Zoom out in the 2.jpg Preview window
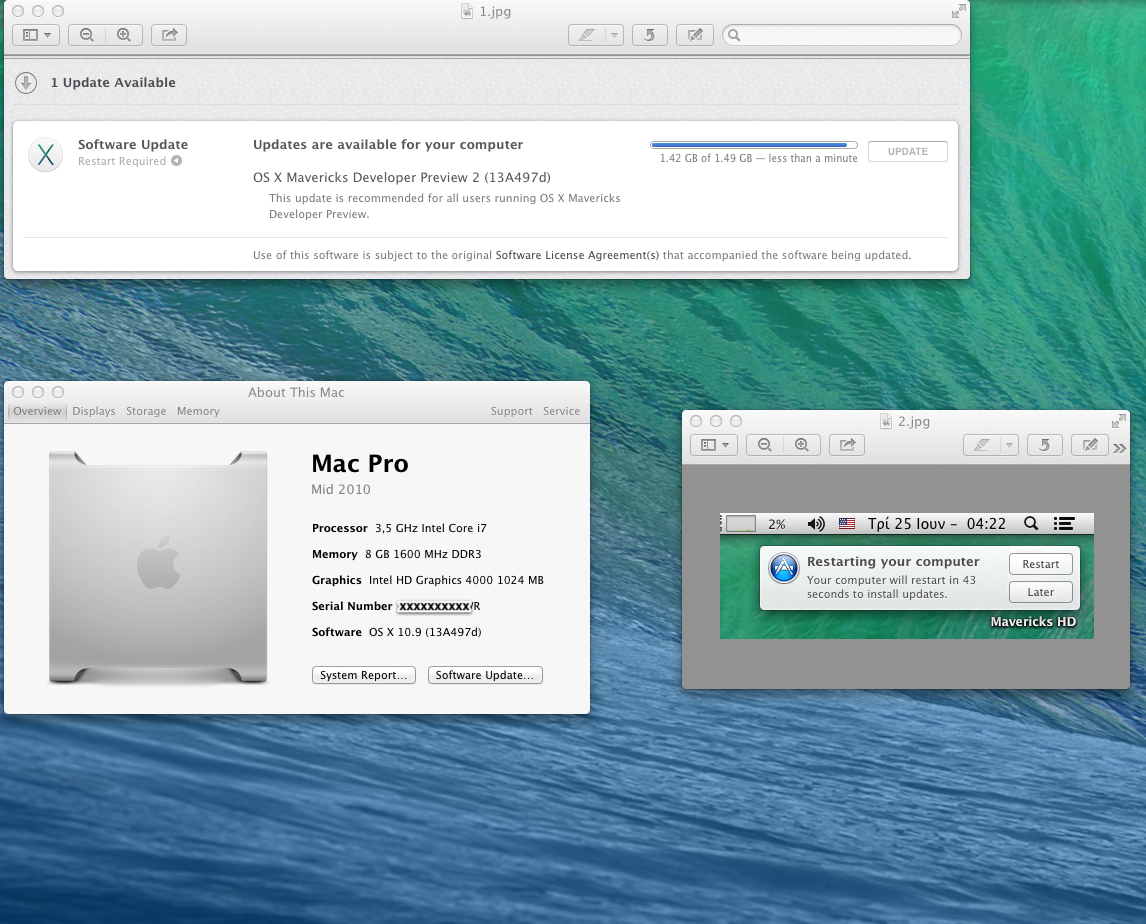Screen dimensions: 1146x924 pyautogui.click(x=765, y=445)
